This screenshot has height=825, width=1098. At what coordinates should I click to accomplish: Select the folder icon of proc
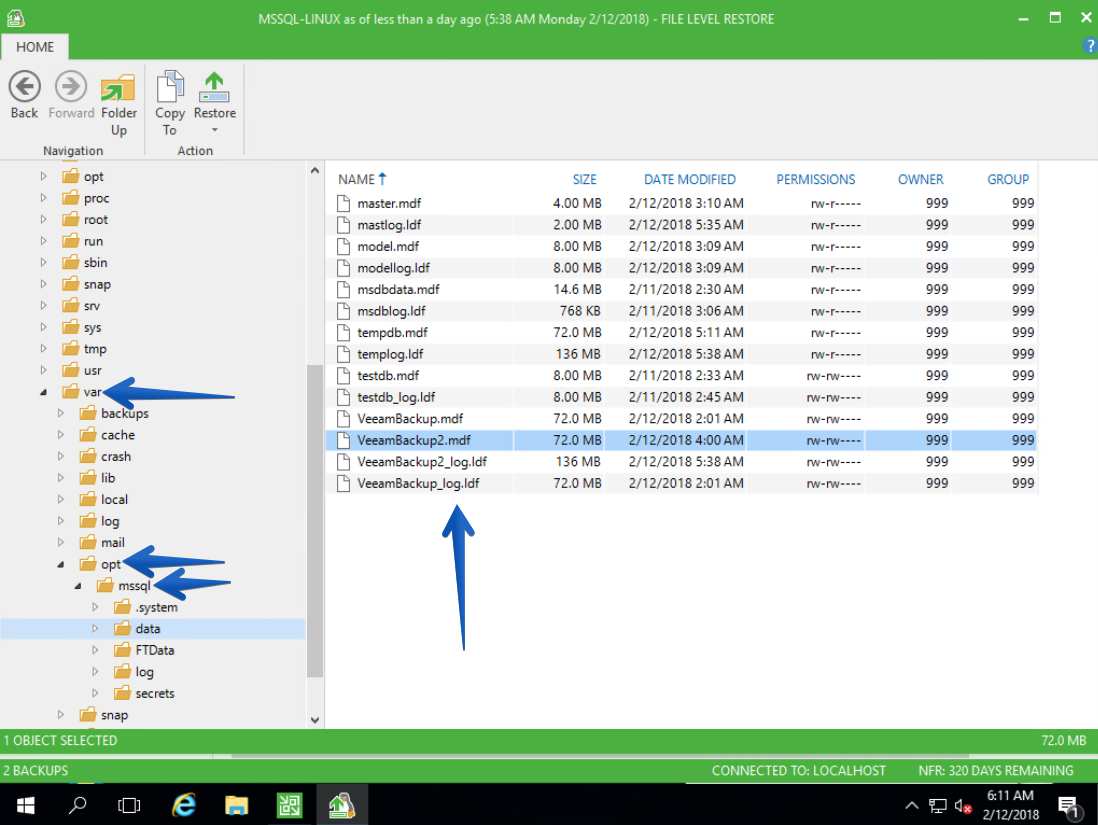(71, 198)
